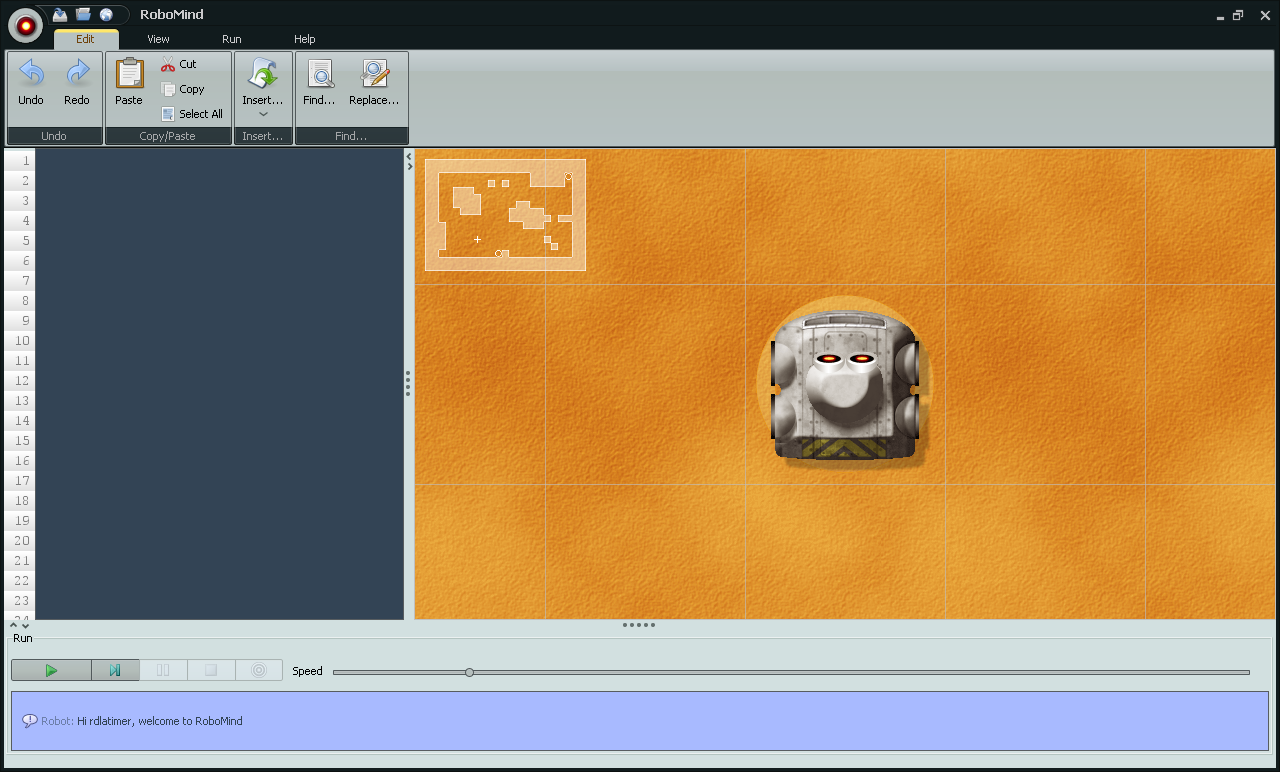Click the Copy/Paste group label
The width and height of the screenshot is (1280, 772).
(x=168, y=136)
